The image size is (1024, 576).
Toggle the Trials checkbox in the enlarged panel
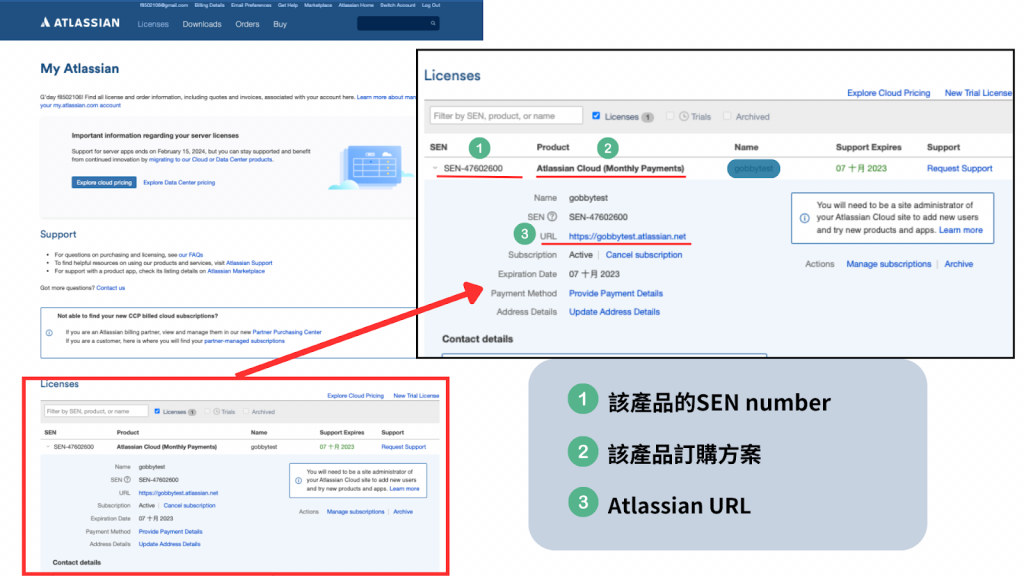[x=670, y=116]
